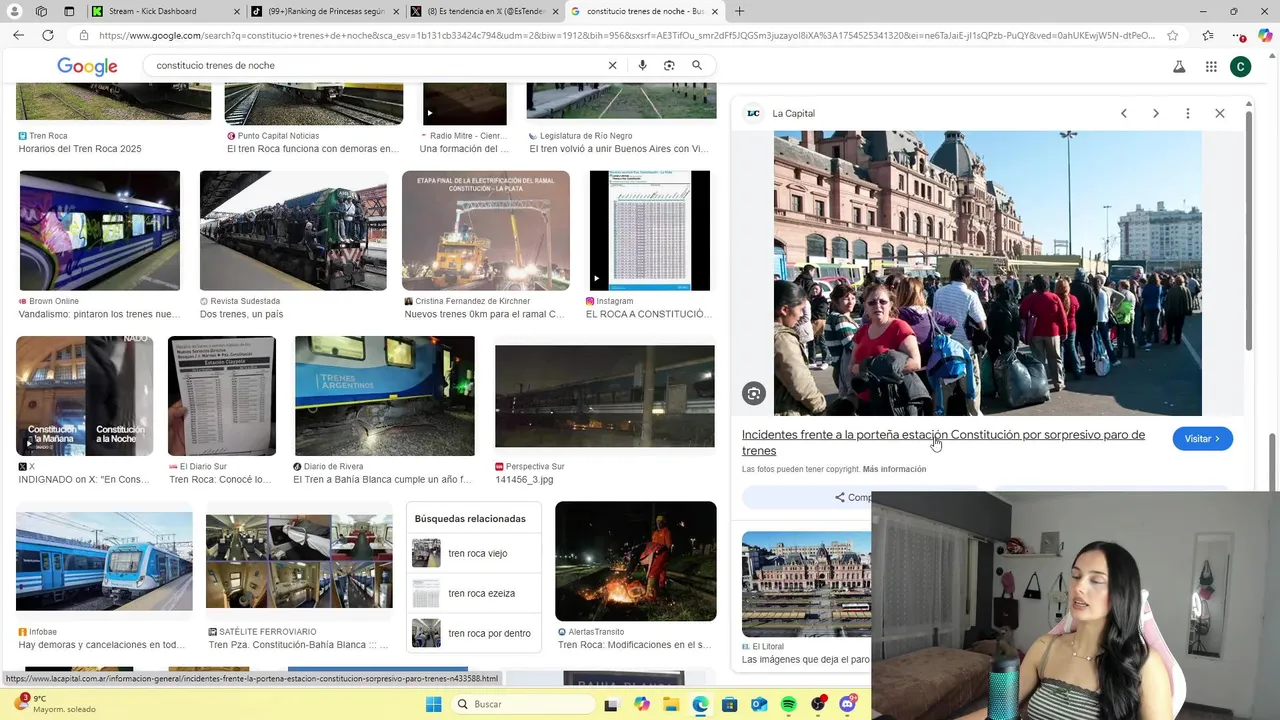Select related search tren roca viejo
This screenshot has width=1280, height=720.
coord(474,553)
